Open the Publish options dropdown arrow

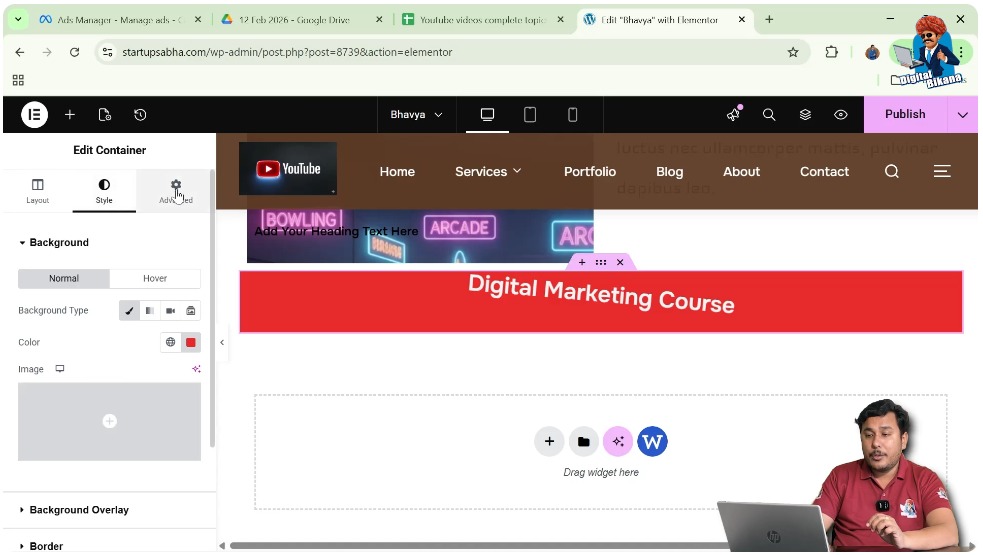962,115
